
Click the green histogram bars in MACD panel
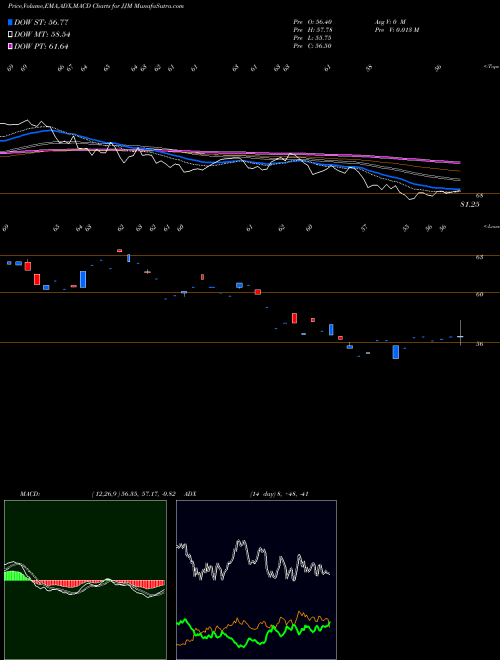pos(17,576)
